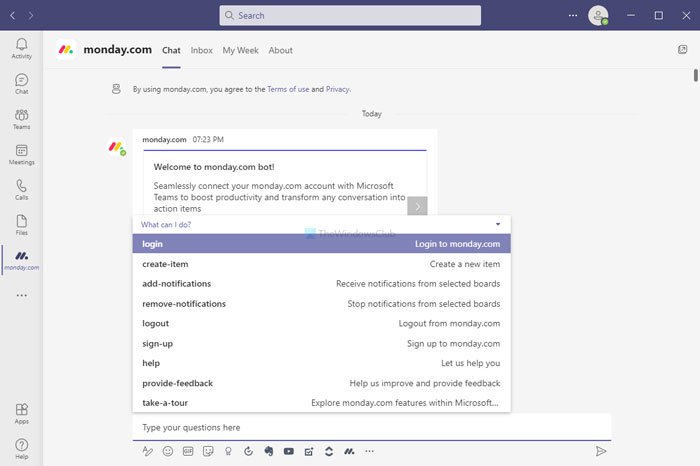Switch to the Inbox tab
Screen dimensions: 700x466
[202, 50]
